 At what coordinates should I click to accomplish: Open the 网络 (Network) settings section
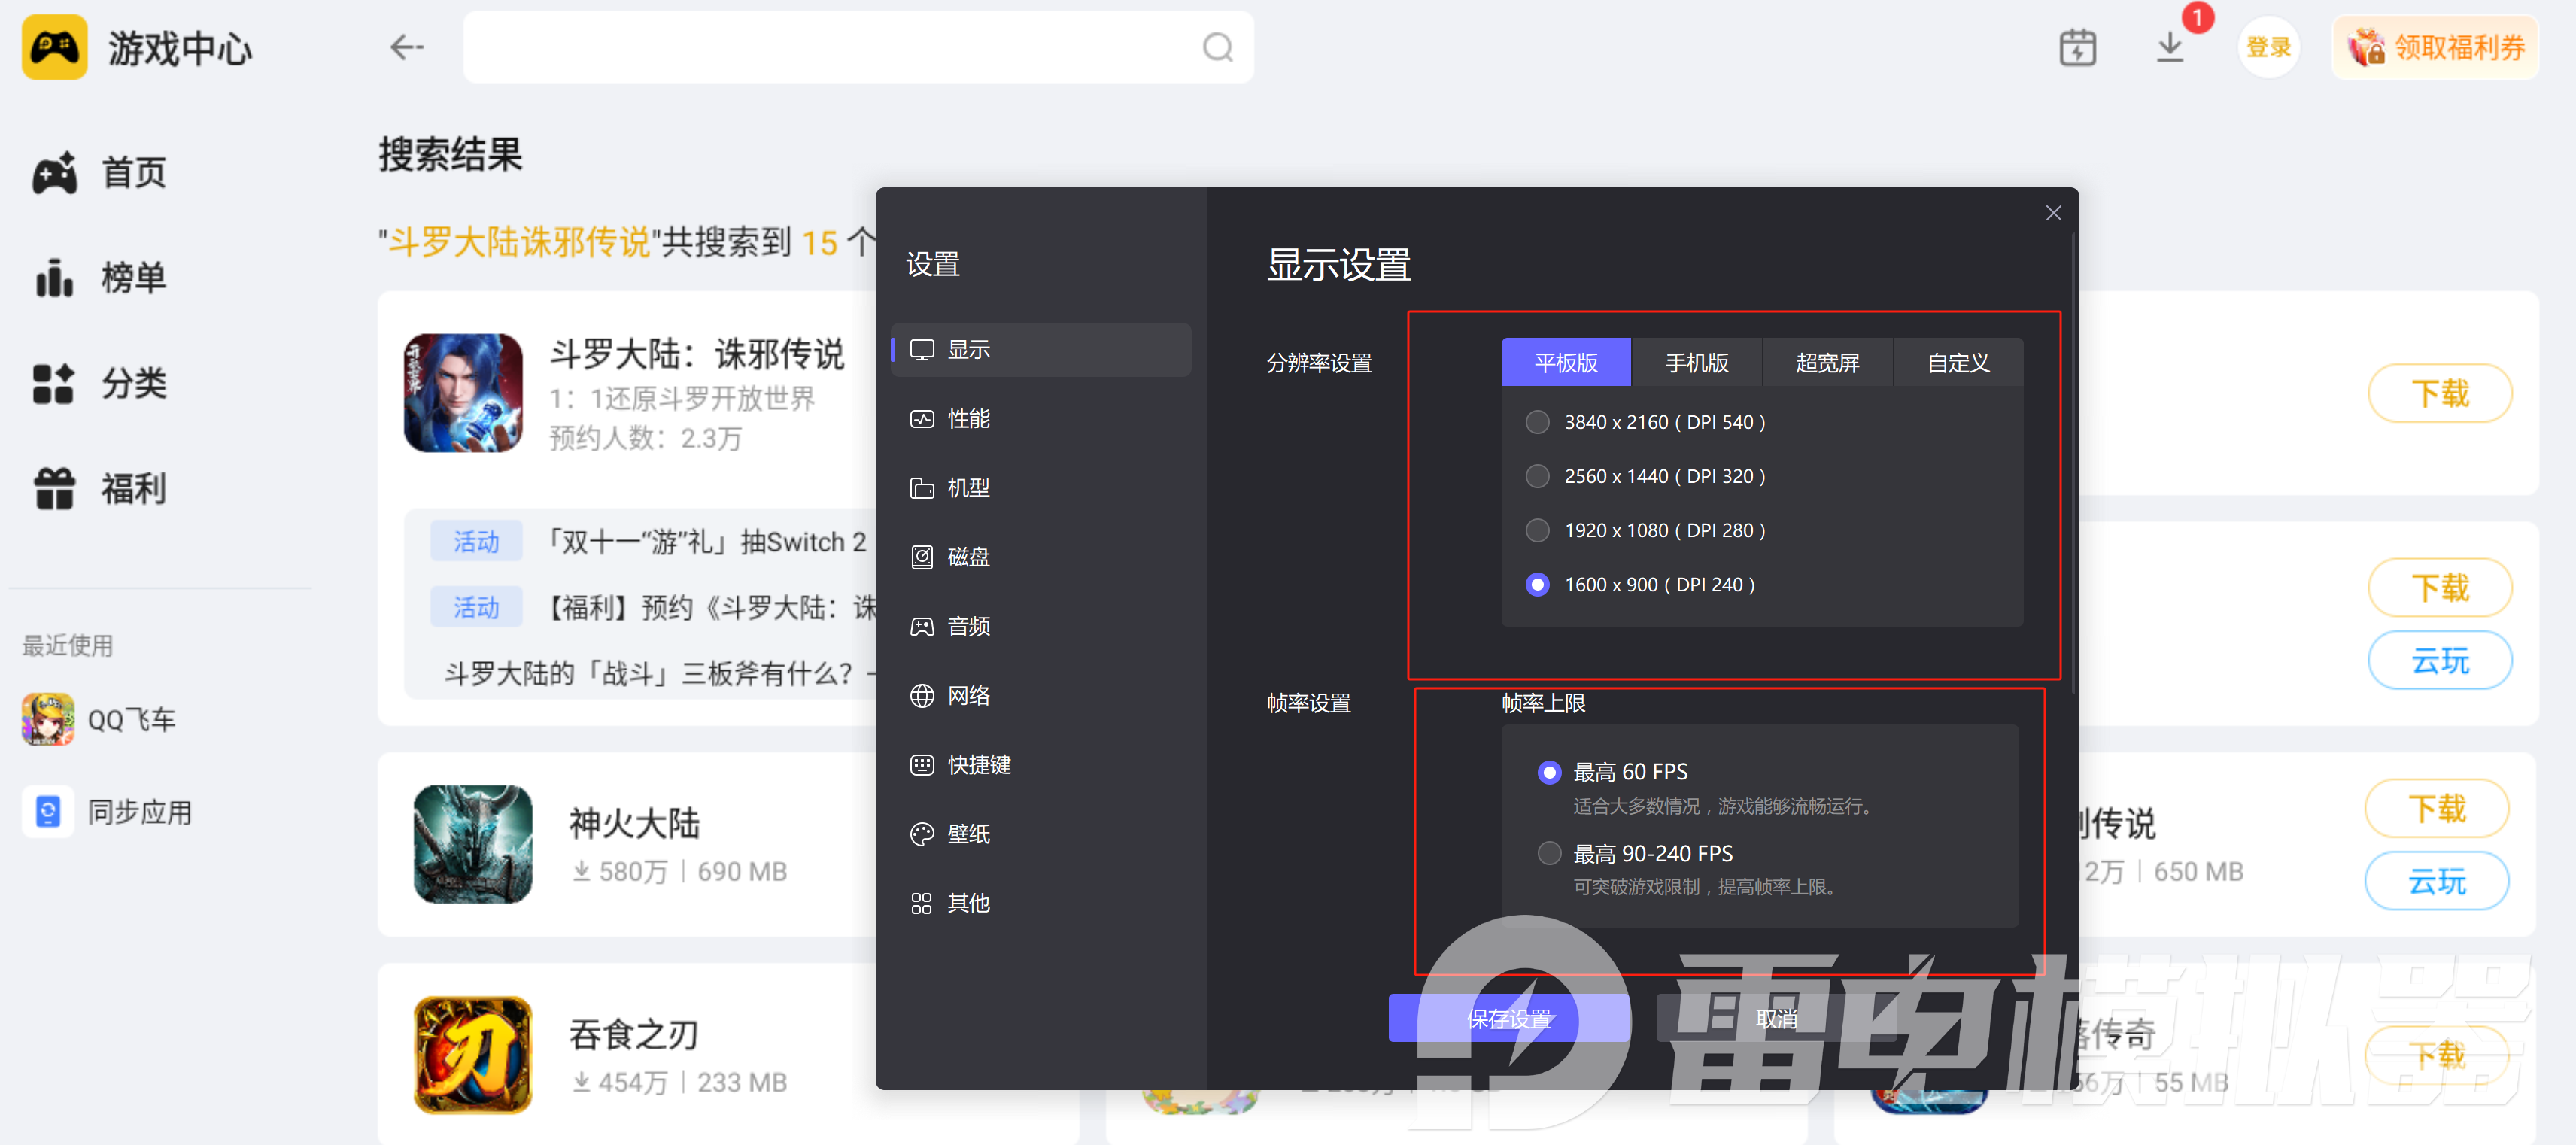pos(967,695)
